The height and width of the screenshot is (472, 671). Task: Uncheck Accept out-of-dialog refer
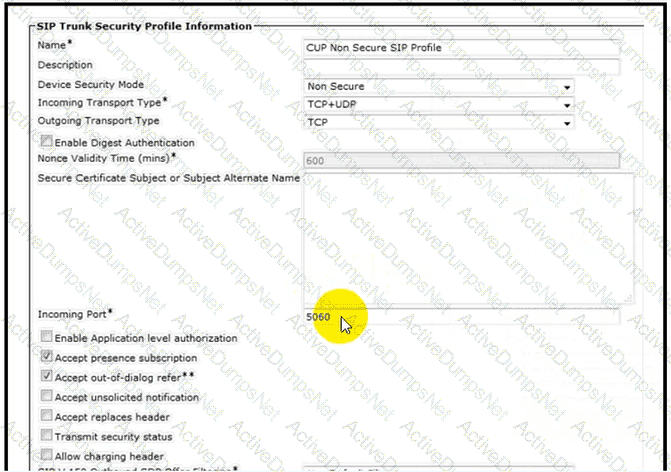(46, 377)
